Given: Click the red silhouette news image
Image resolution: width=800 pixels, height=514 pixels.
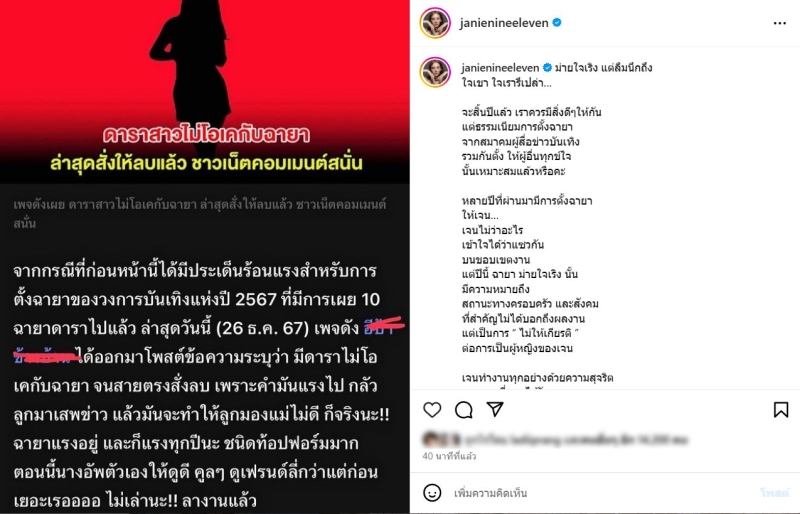Looking at the screenshot, I should tap(205, 92).
